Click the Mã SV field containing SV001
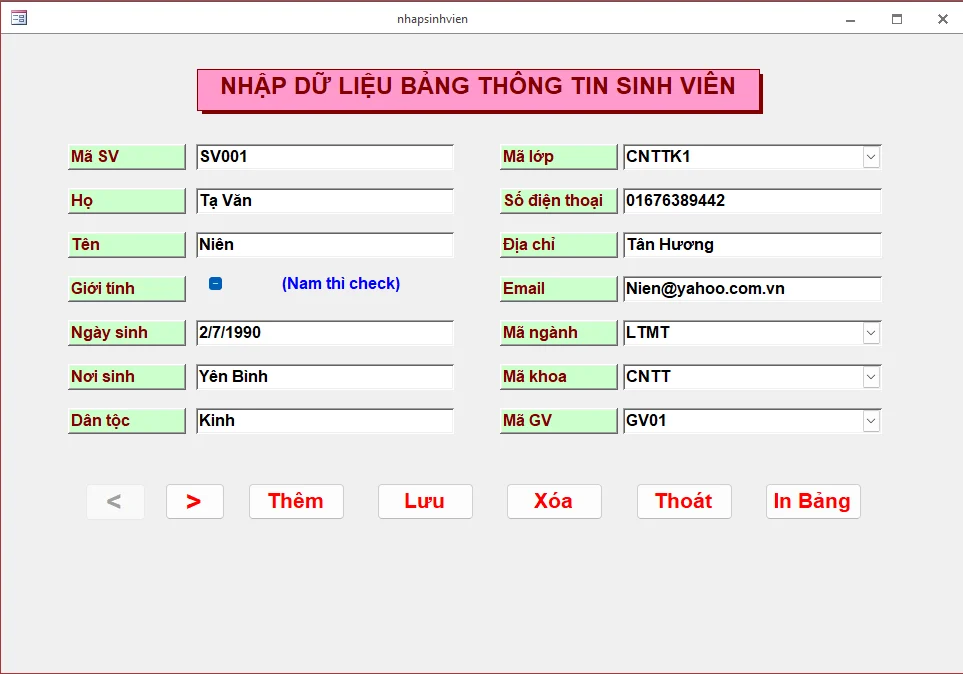This screenshot has width=963, height=674. [x=324, y=157]
